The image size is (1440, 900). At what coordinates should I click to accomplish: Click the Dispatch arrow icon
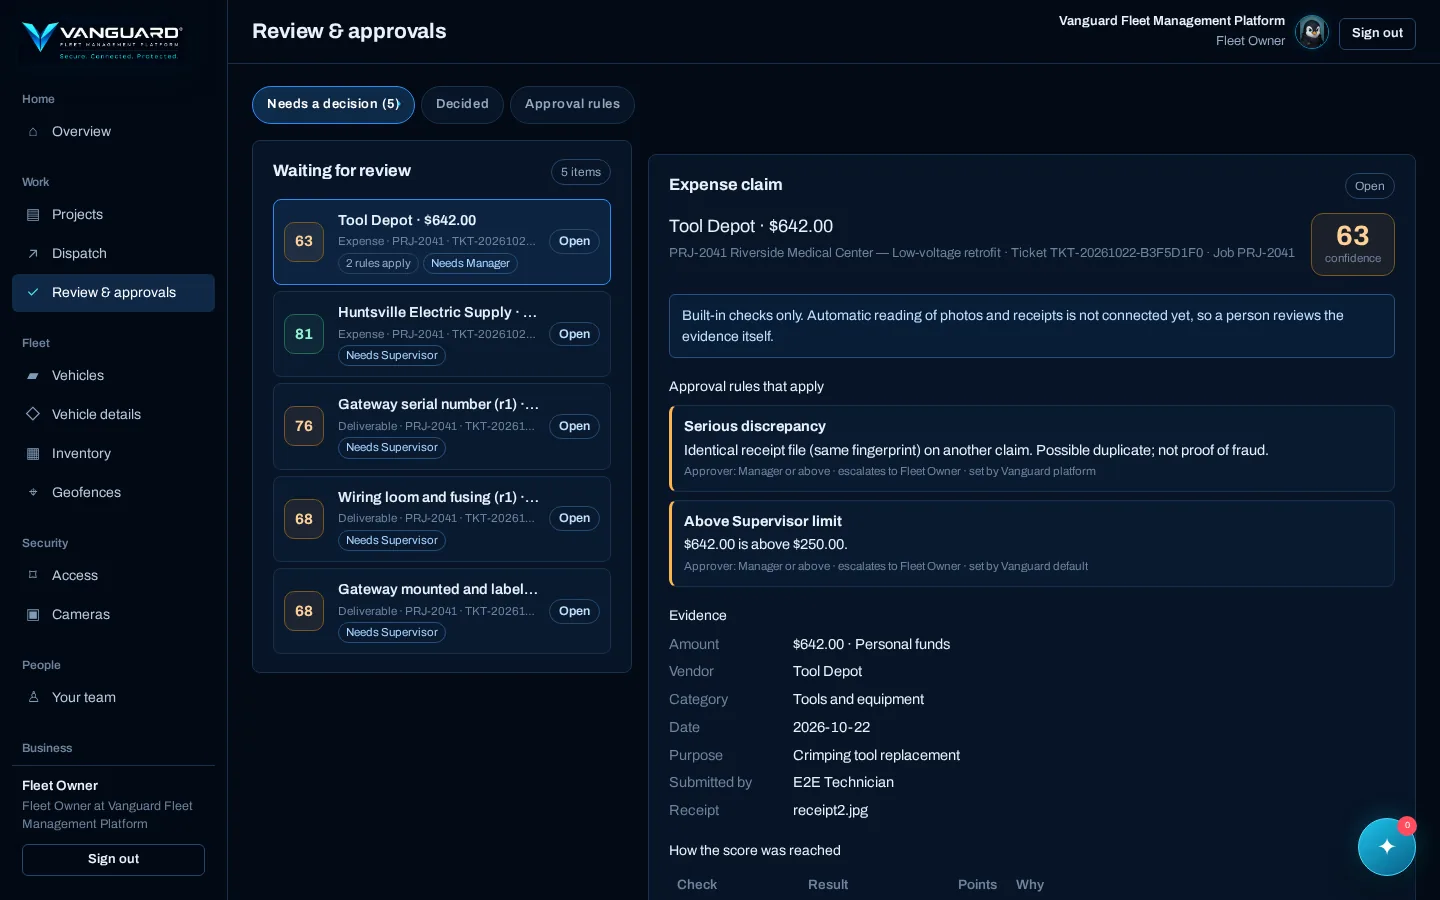point(33,254)
